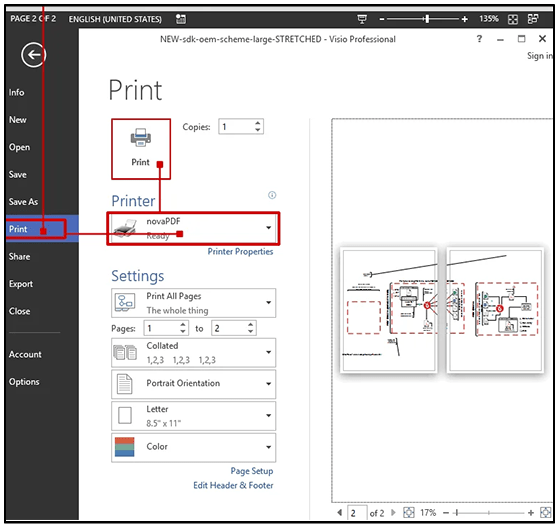Click the fit page to window icon top
Image resolution: width=559 pixels, height=527 pixels.
point(513,19)
